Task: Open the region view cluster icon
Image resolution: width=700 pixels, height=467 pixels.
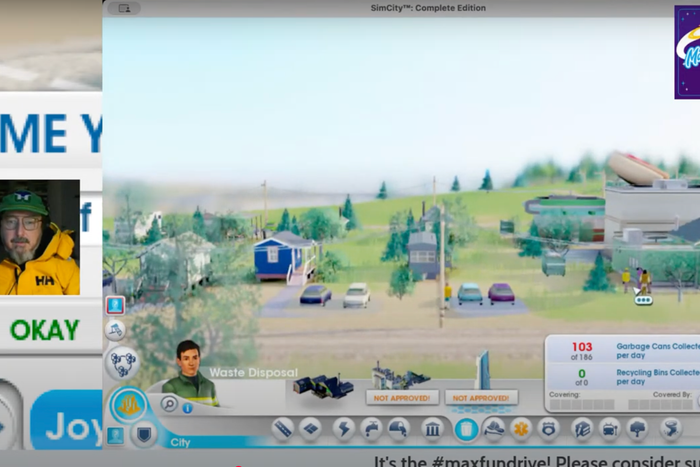Action: click(123, 363)
